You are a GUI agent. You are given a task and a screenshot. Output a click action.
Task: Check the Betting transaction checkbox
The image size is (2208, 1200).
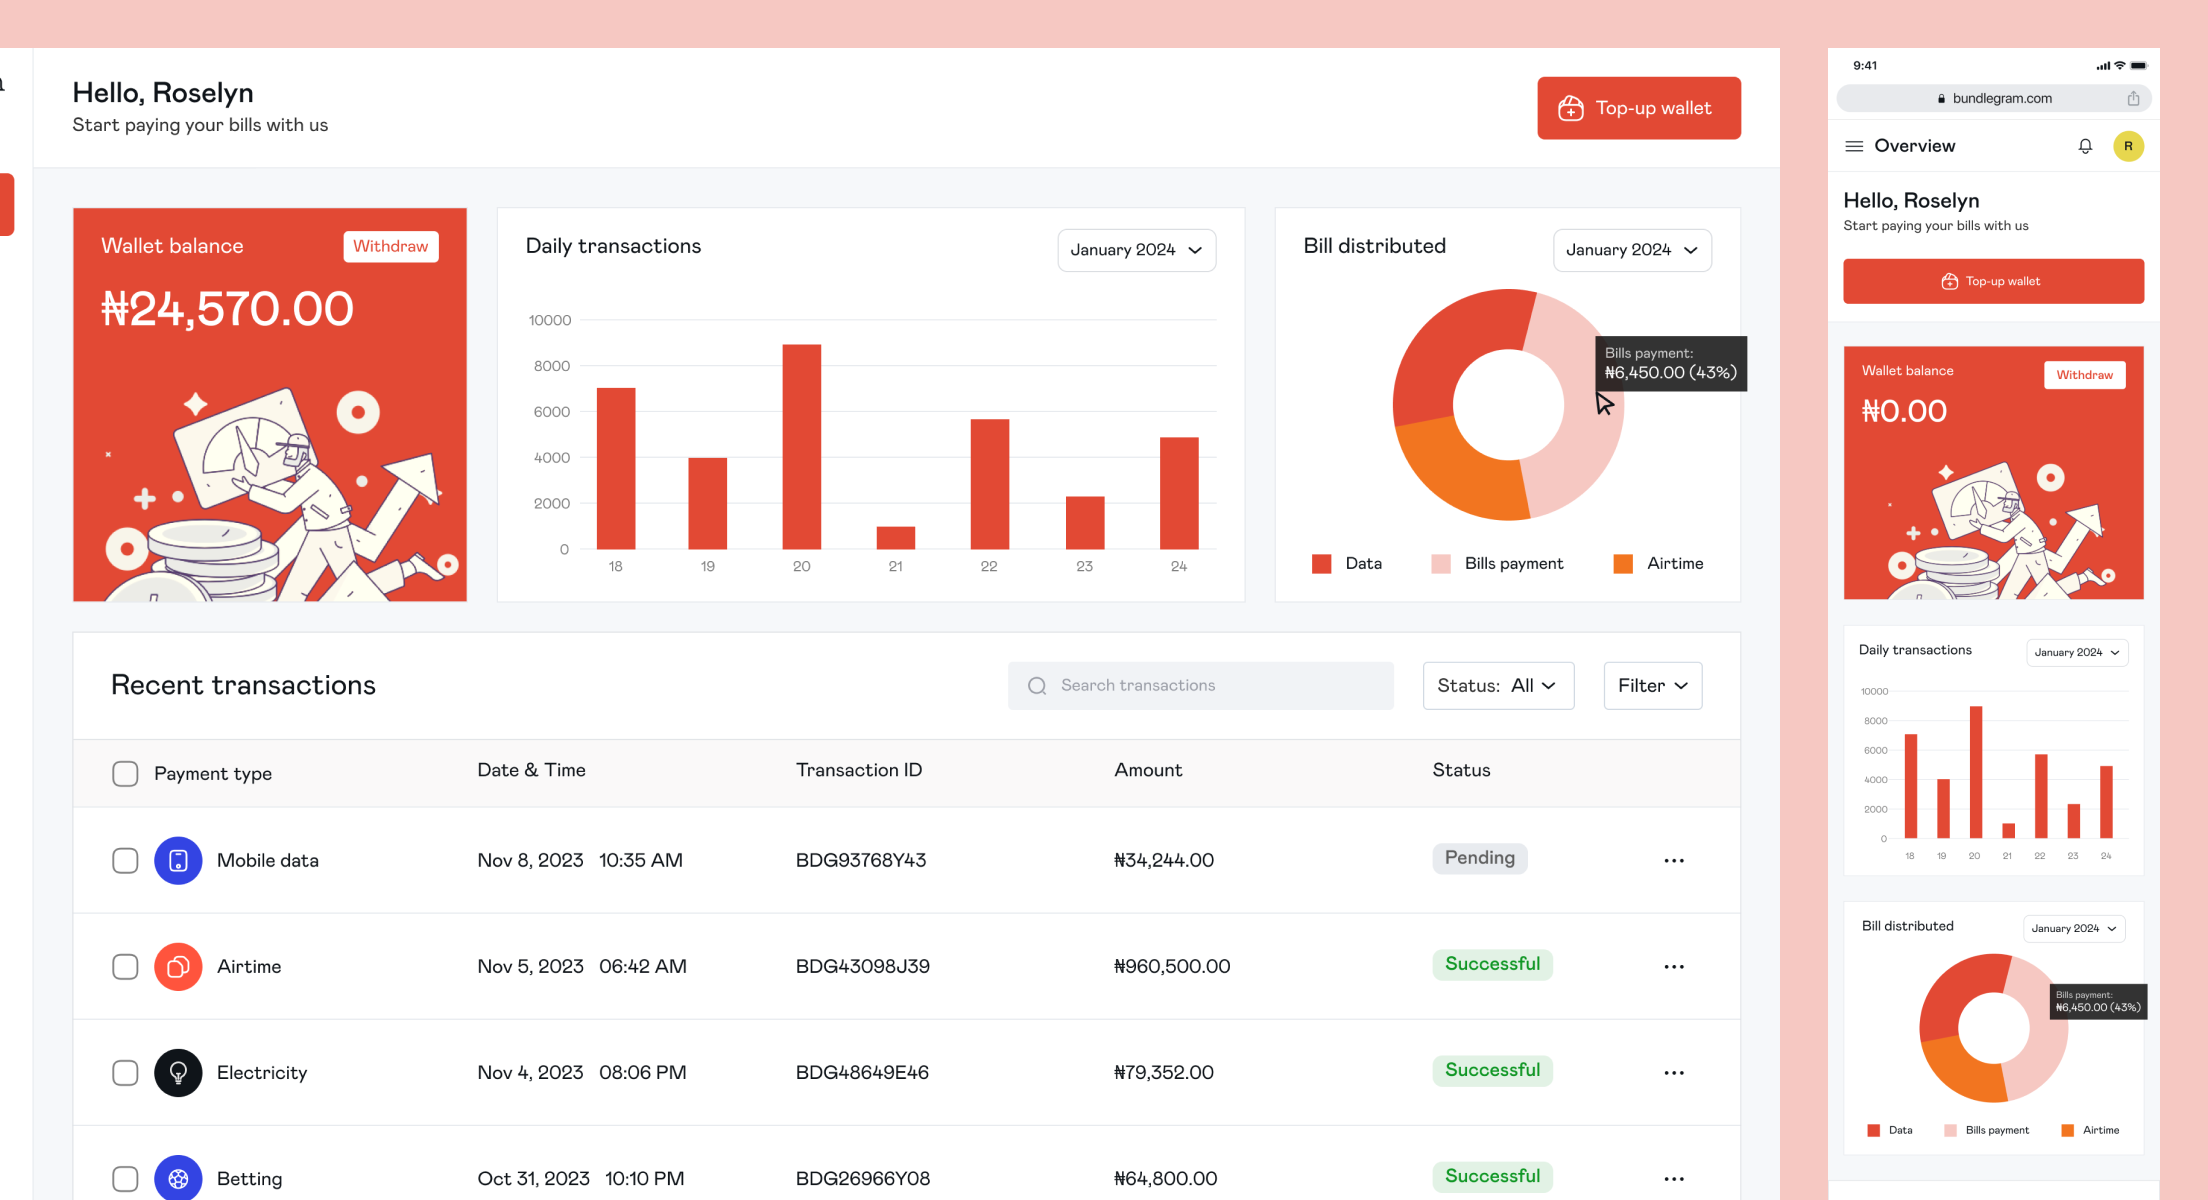click(125, 1178)
